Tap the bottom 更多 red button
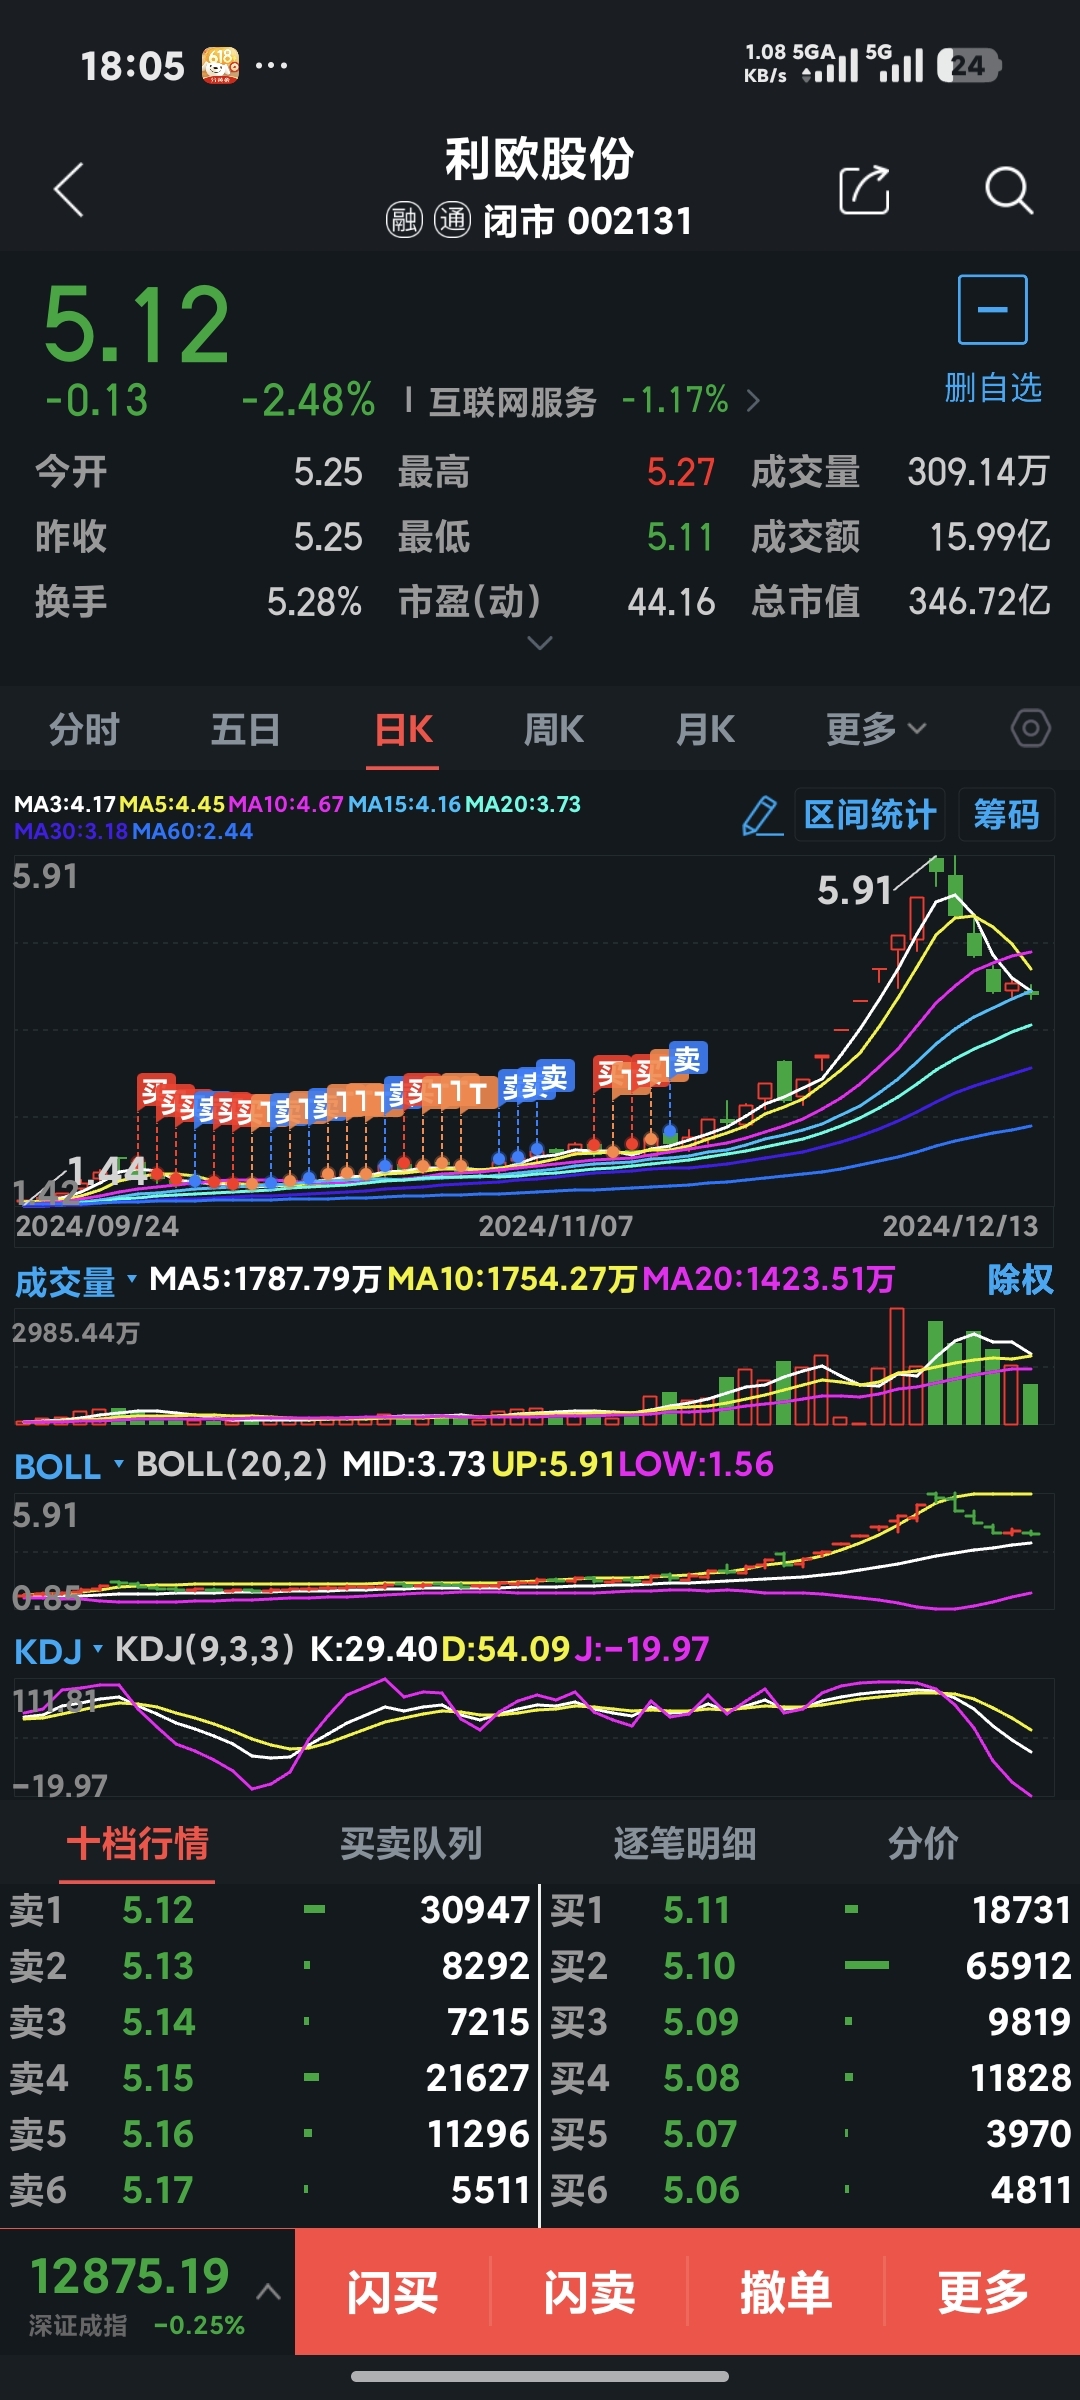The image size is (1080, 2400). click(983, 2291)
